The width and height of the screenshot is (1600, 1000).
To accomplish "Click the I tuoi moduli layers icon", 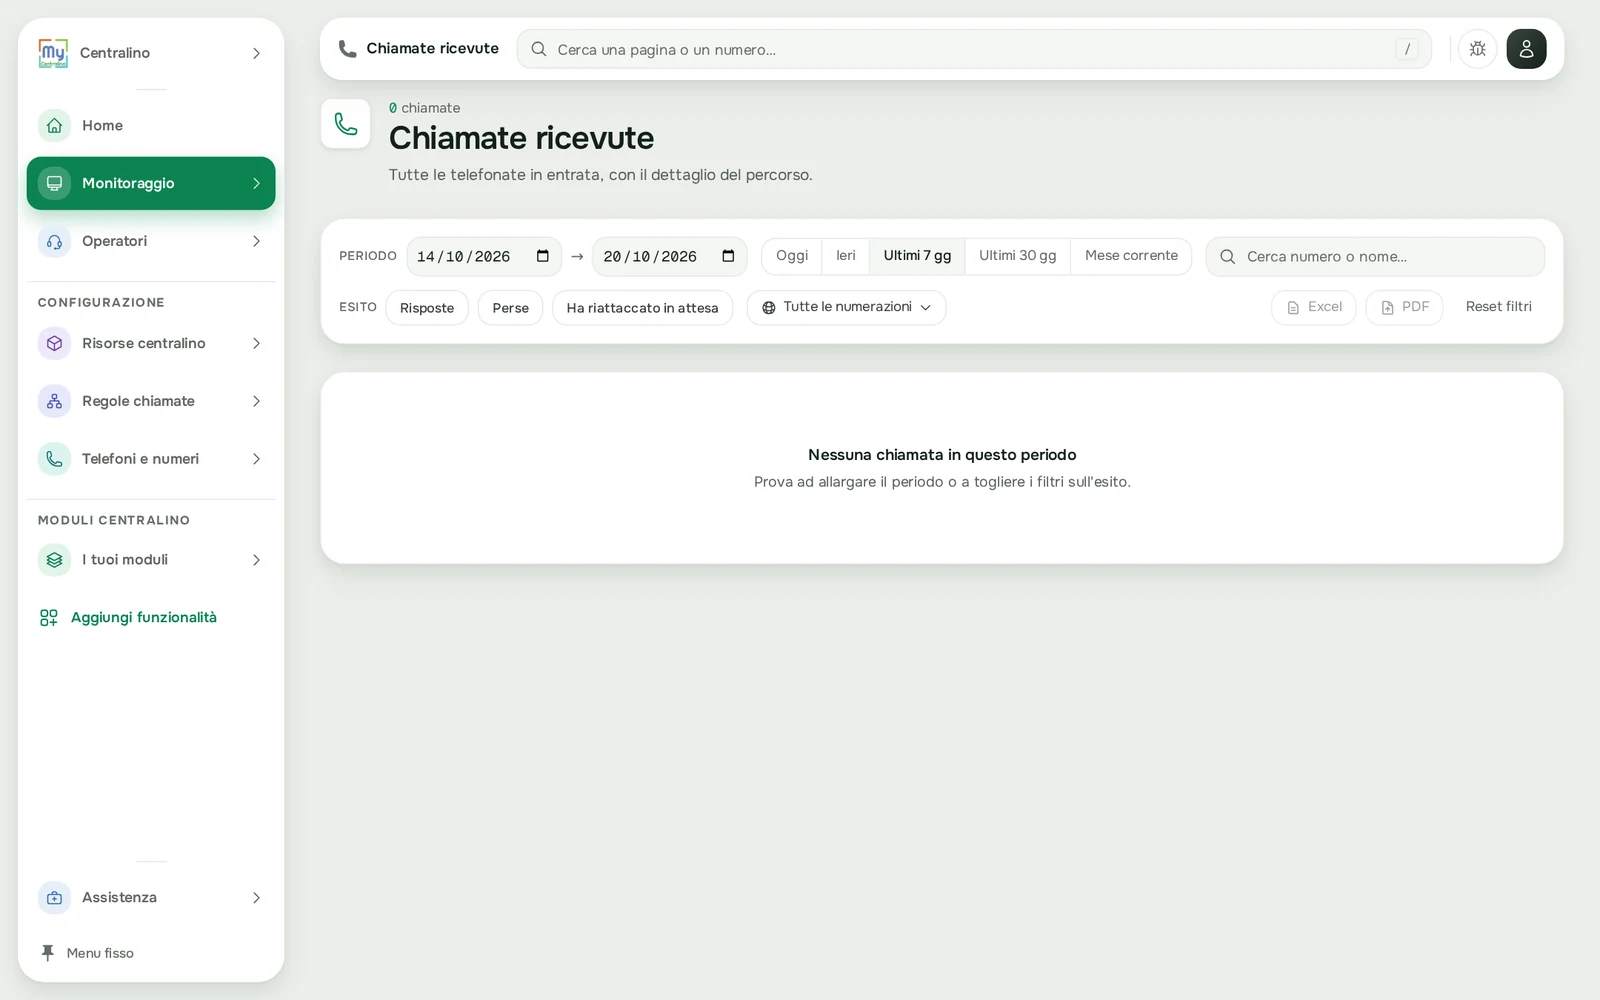I will (x=54, y=560).
